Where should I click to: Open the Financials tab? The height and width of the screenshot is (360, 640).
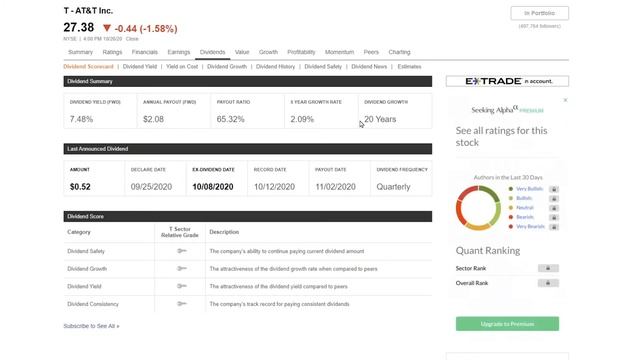click(x=144, y=52)
